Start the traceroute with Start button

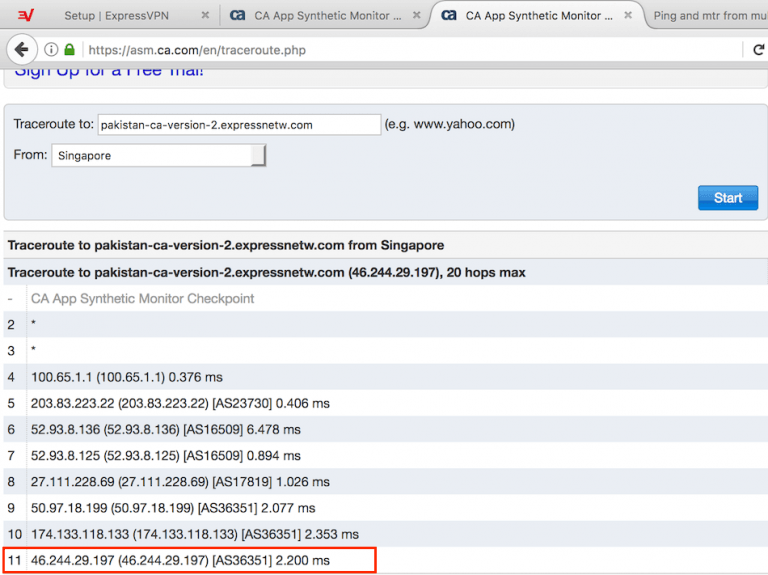point(728,198)
